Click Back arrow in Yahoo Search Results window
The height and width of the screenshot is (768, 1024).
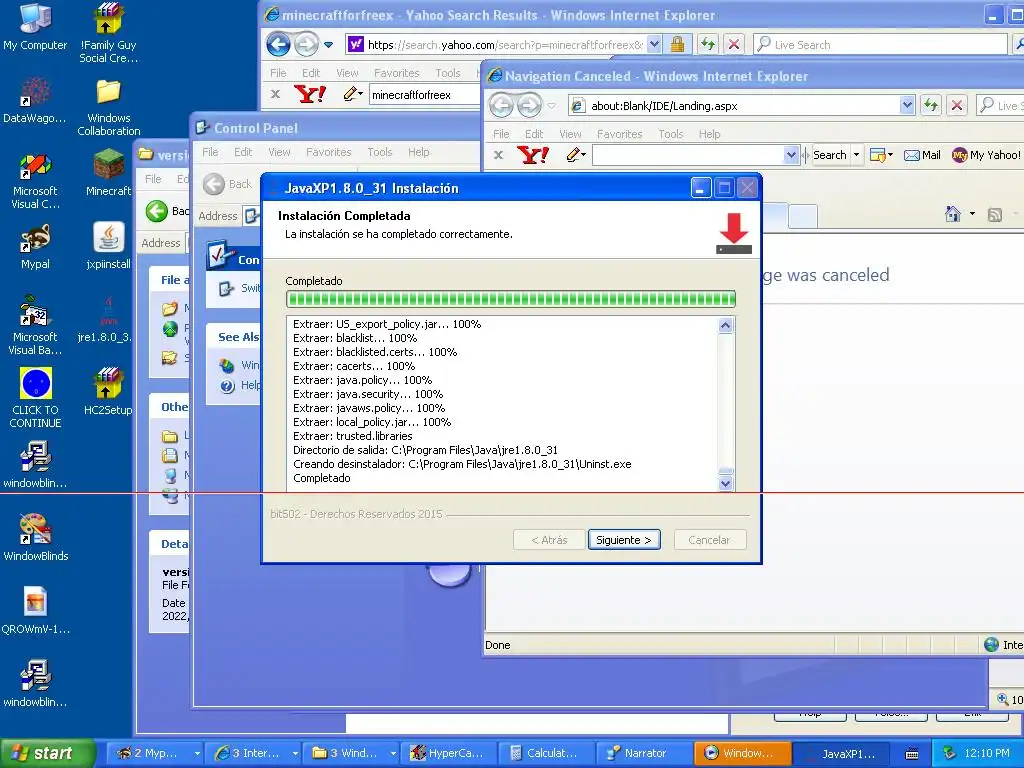278,44
